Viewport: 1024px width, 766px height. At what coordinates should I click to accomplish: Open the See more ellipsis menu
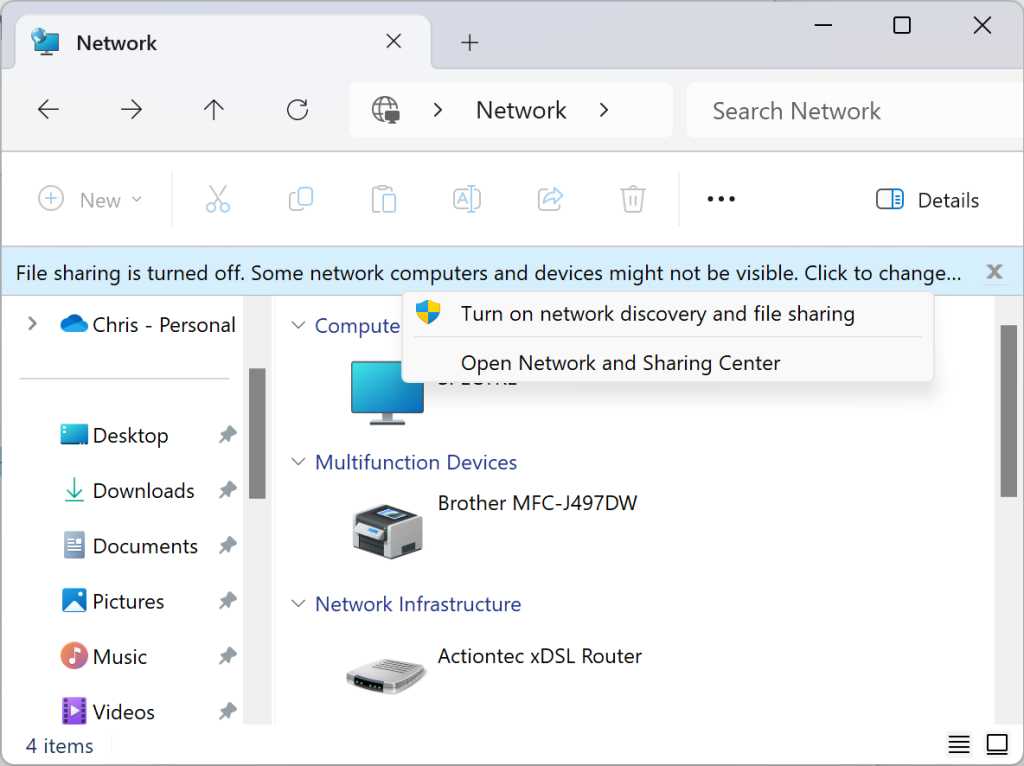(721, 199)
